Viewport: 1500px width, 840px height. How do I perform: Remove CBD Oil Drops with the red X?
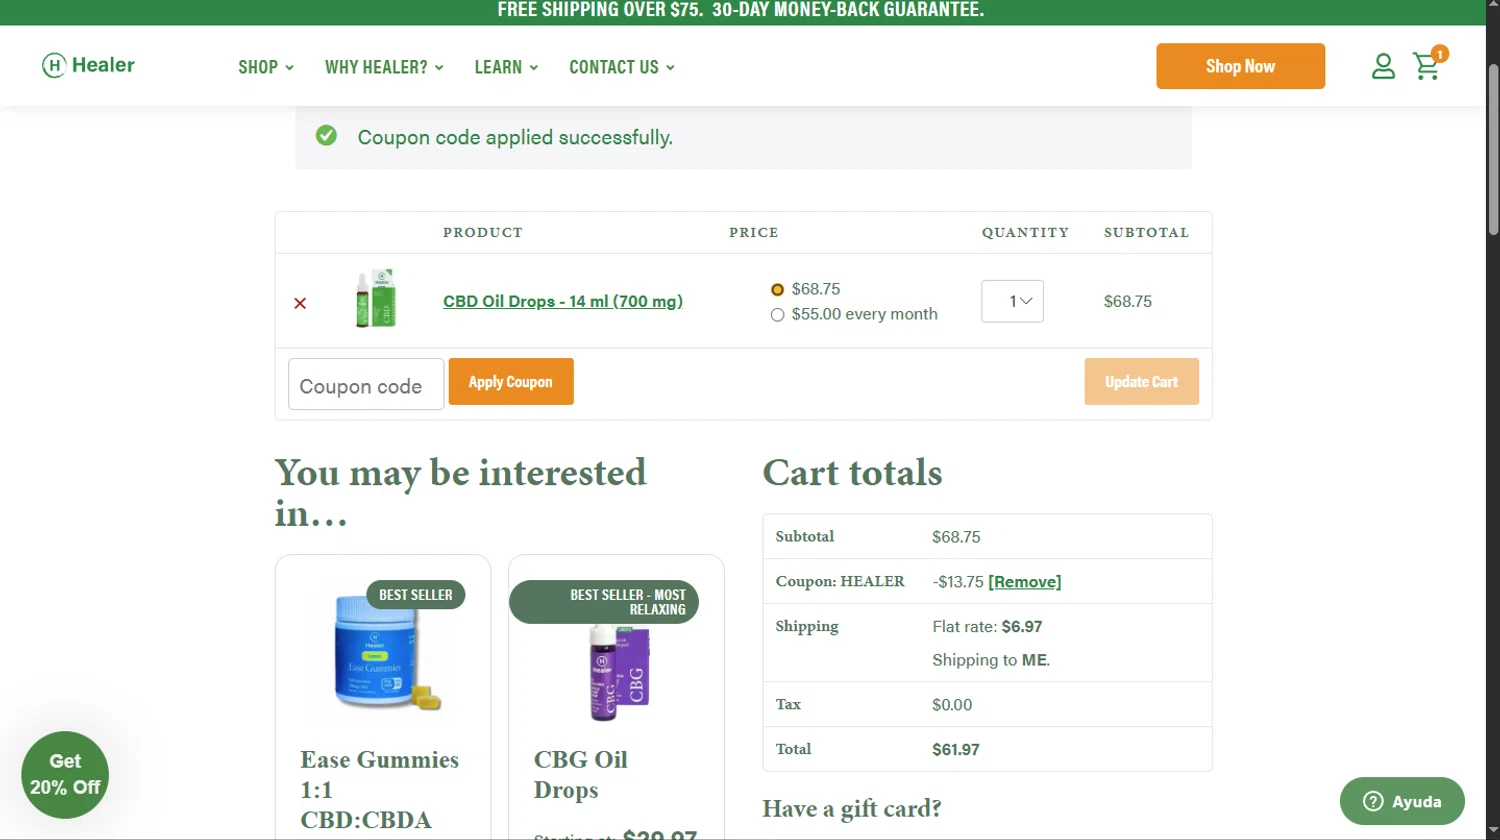[300, 303]
